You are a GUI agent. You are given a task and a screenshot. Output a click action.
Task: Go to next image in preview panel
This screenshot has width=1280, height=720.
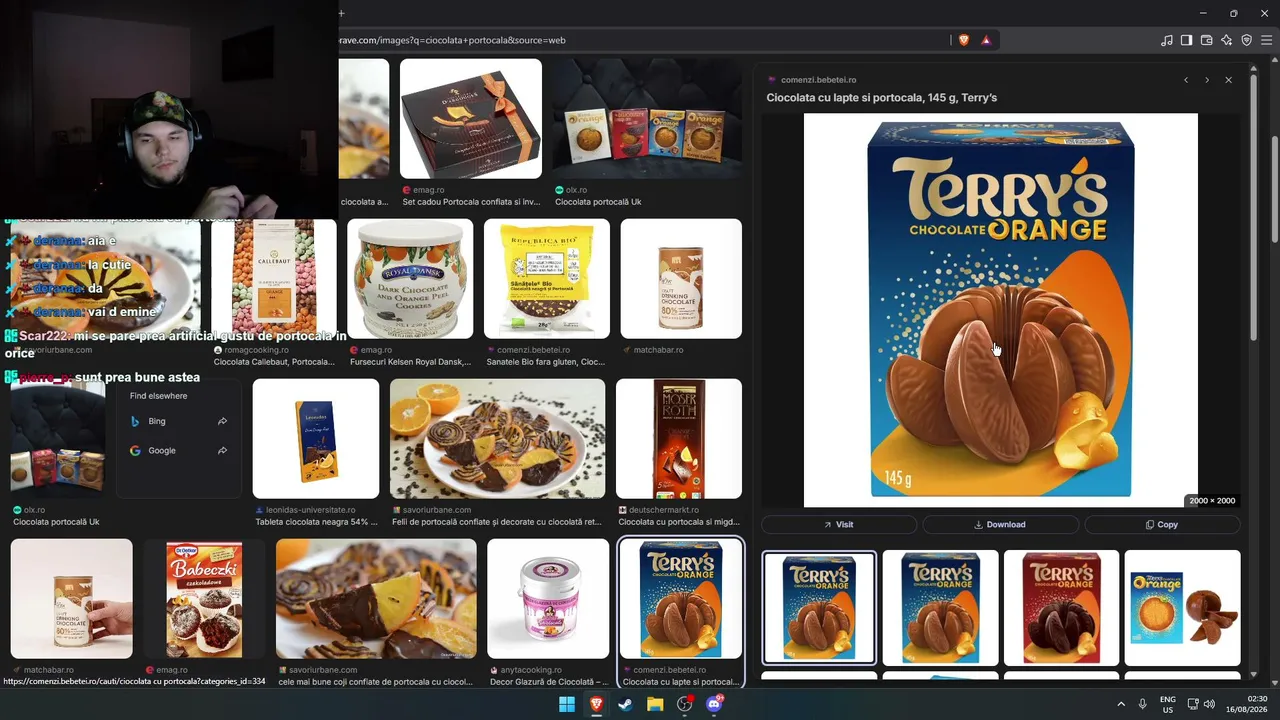click(x=1207, y=80)
